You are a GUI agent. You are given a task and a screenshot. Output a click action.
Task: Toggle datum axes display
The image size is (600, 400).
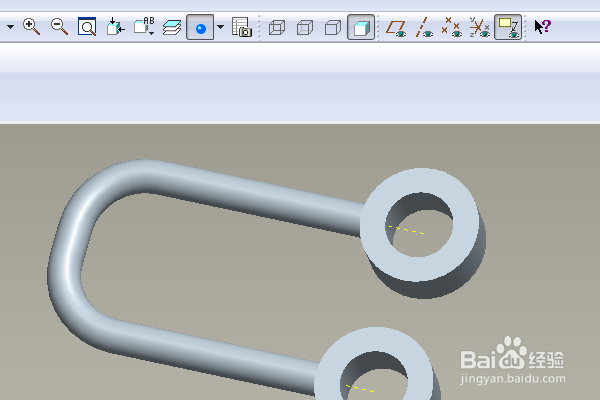424,27
